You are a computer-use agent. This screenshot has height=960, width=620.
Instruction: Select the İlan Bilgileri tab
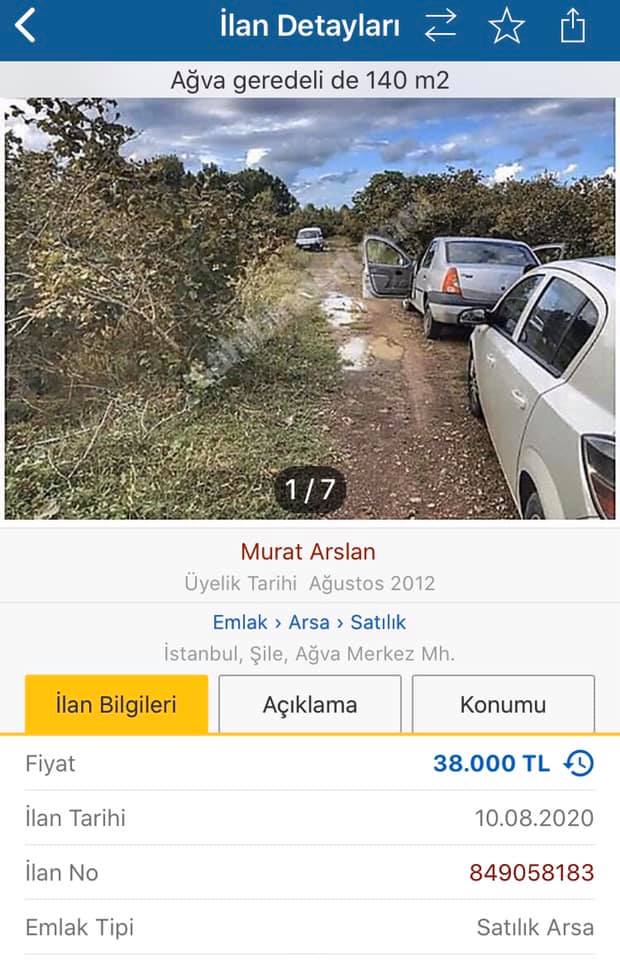(x=116, y=704)
